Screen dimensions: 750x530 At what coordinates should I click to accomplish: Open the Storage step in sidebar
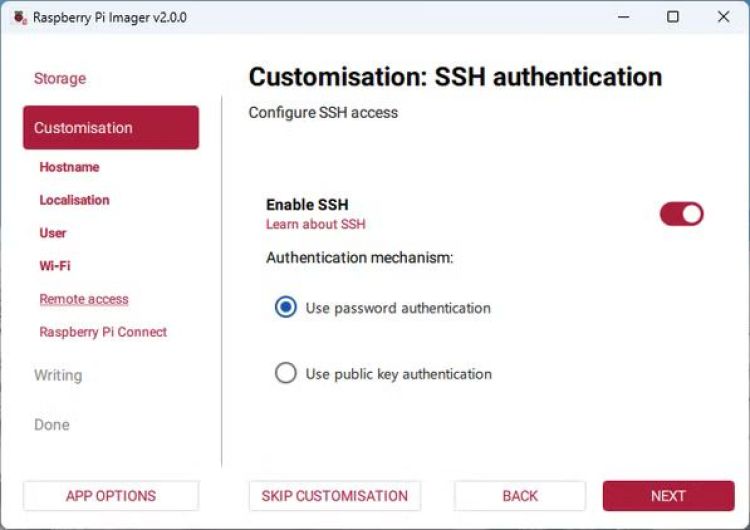tap(60, 78)
